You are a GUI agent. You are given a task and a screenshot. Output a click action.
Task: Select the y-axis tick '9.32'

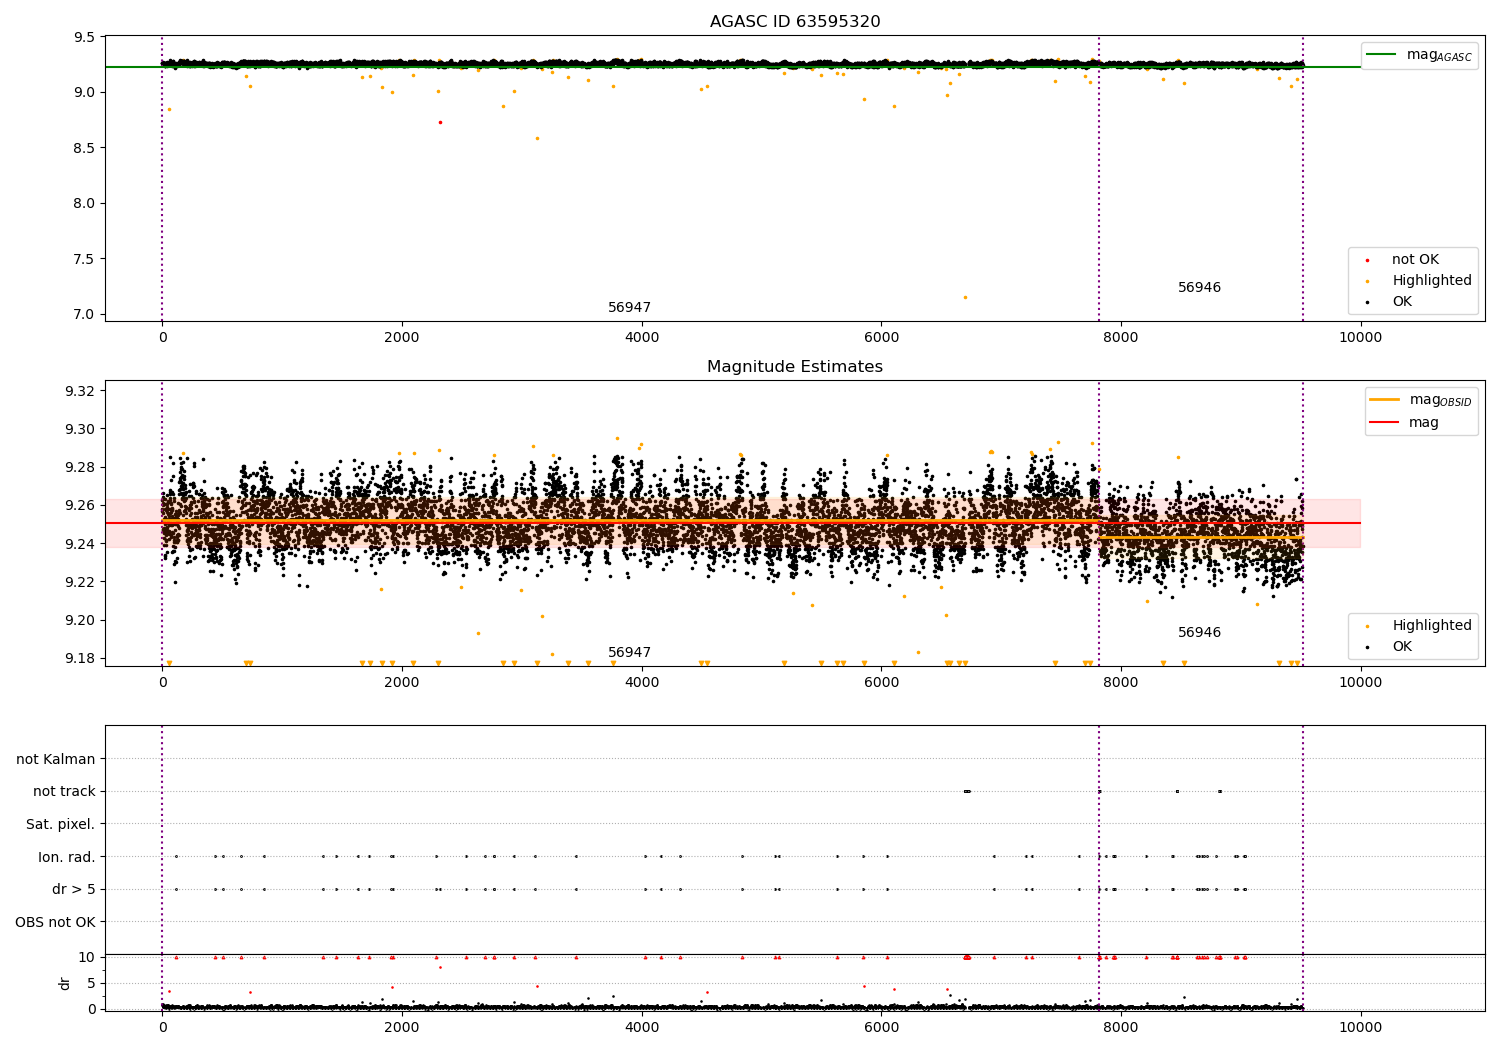coord(81,391)
